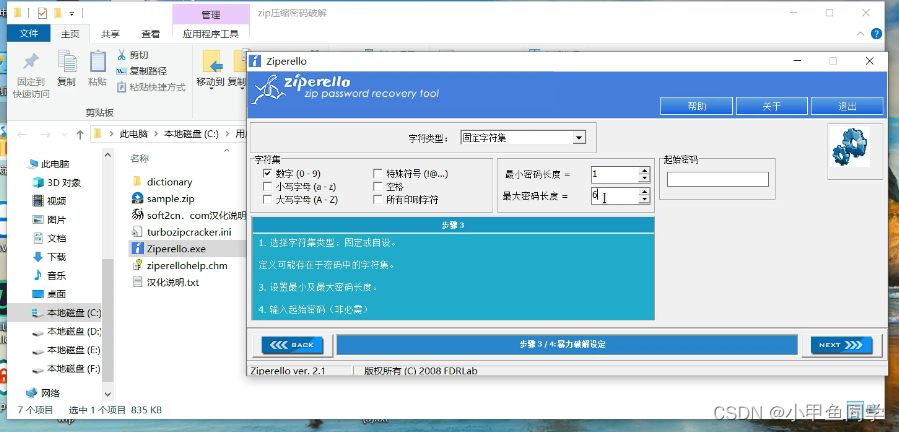899x432 pixels.
Task: Go back with the BACK button
Action: point(292,345)
